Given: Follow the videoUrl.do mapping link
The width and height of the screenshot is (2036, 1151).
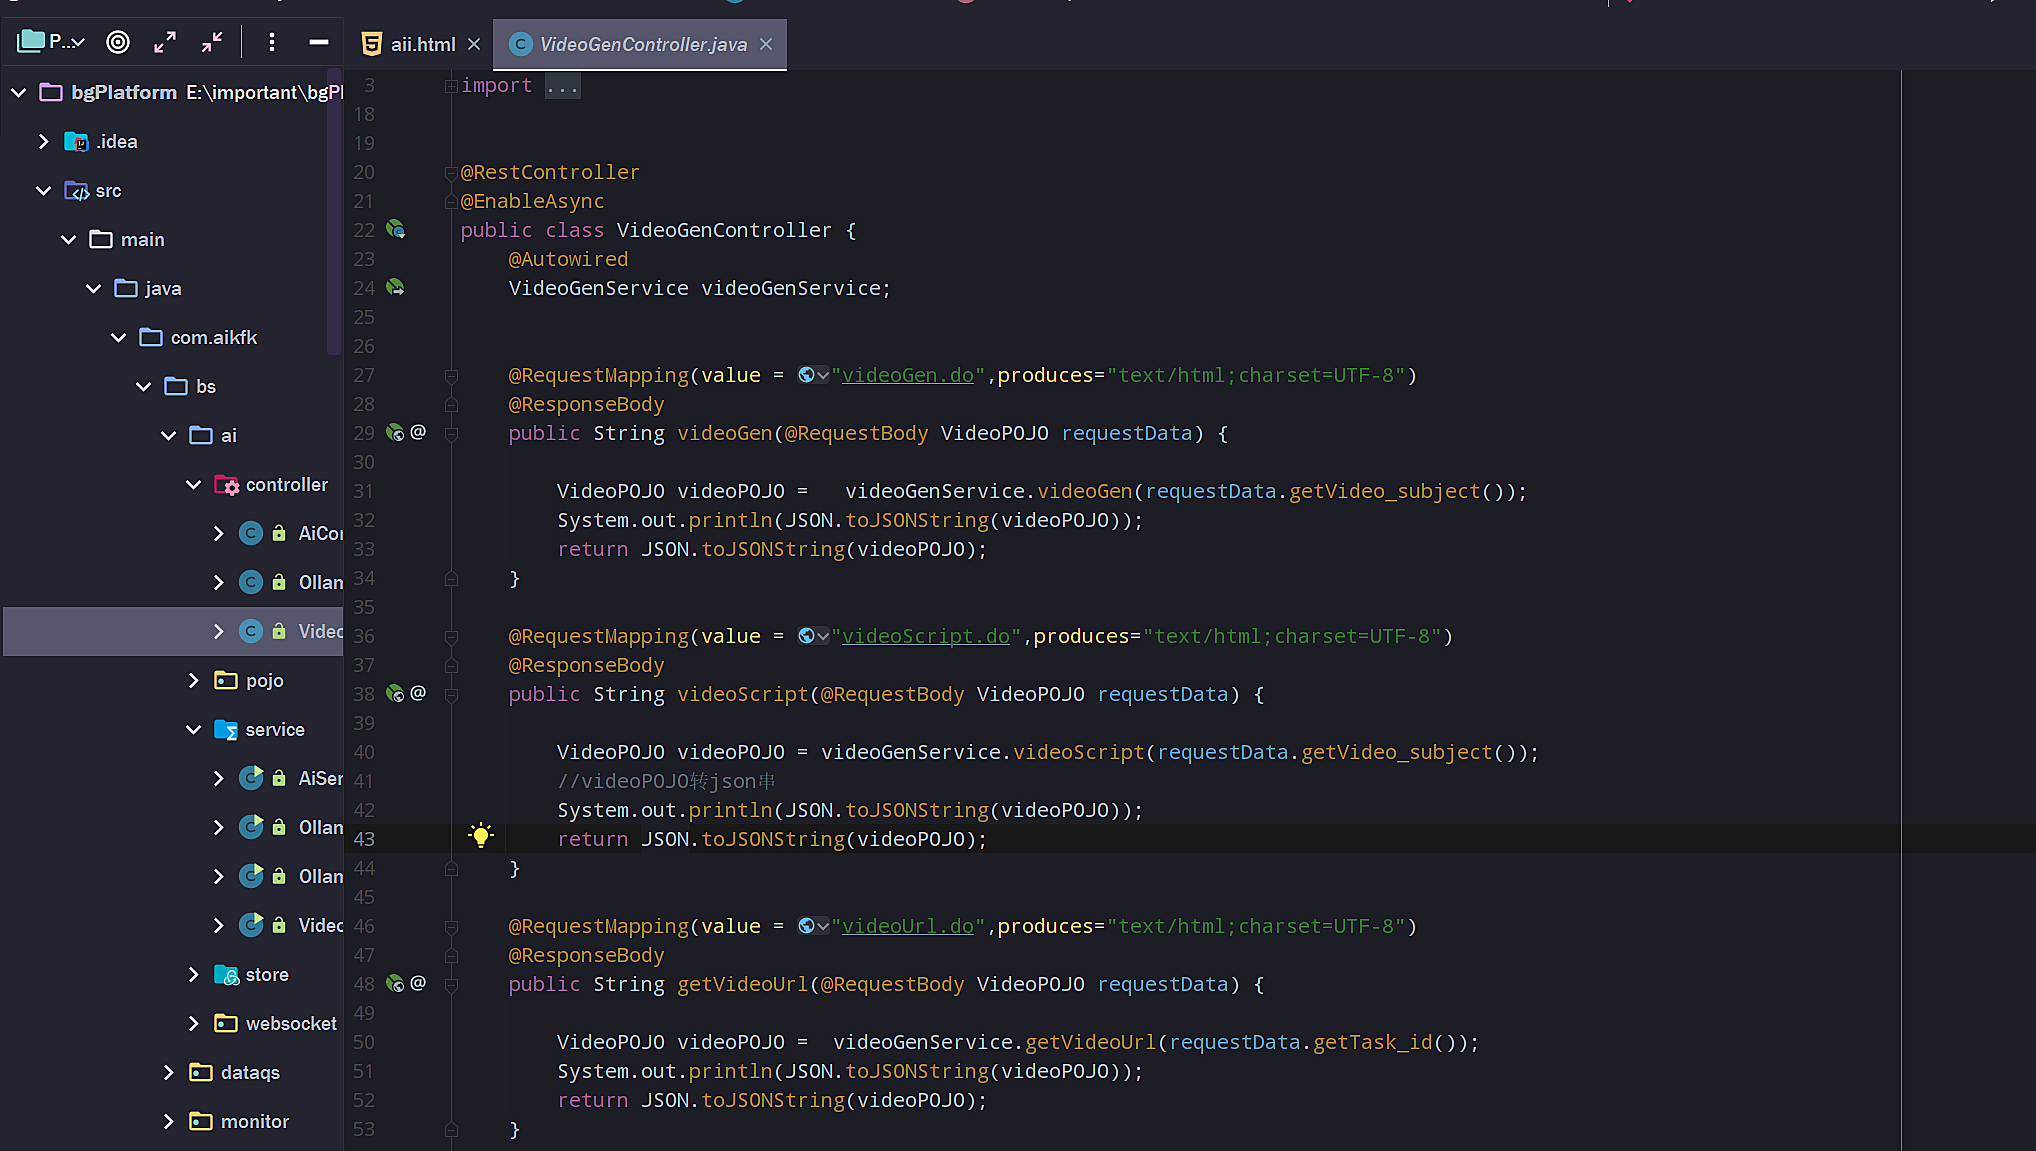Looking at the screenshot, I should (908, 926).
